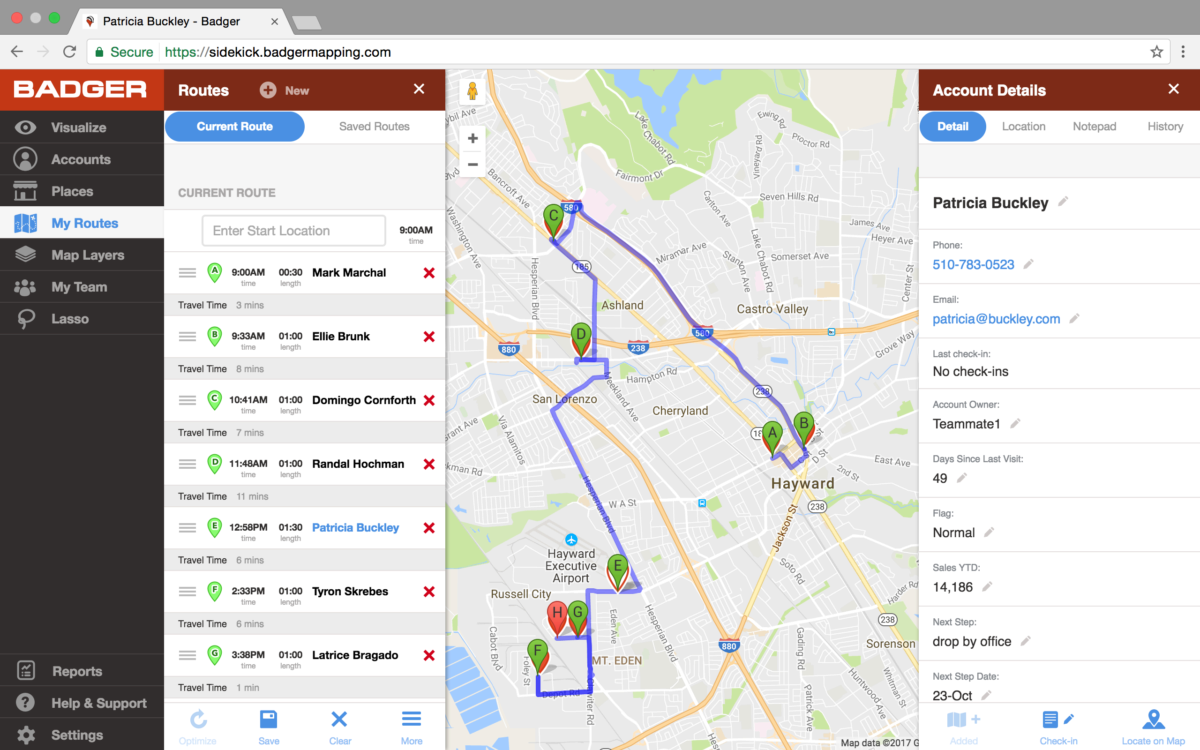Click the Enter Start Location field
This screenshot has width=1200, height=750.
tap(293, 230)
